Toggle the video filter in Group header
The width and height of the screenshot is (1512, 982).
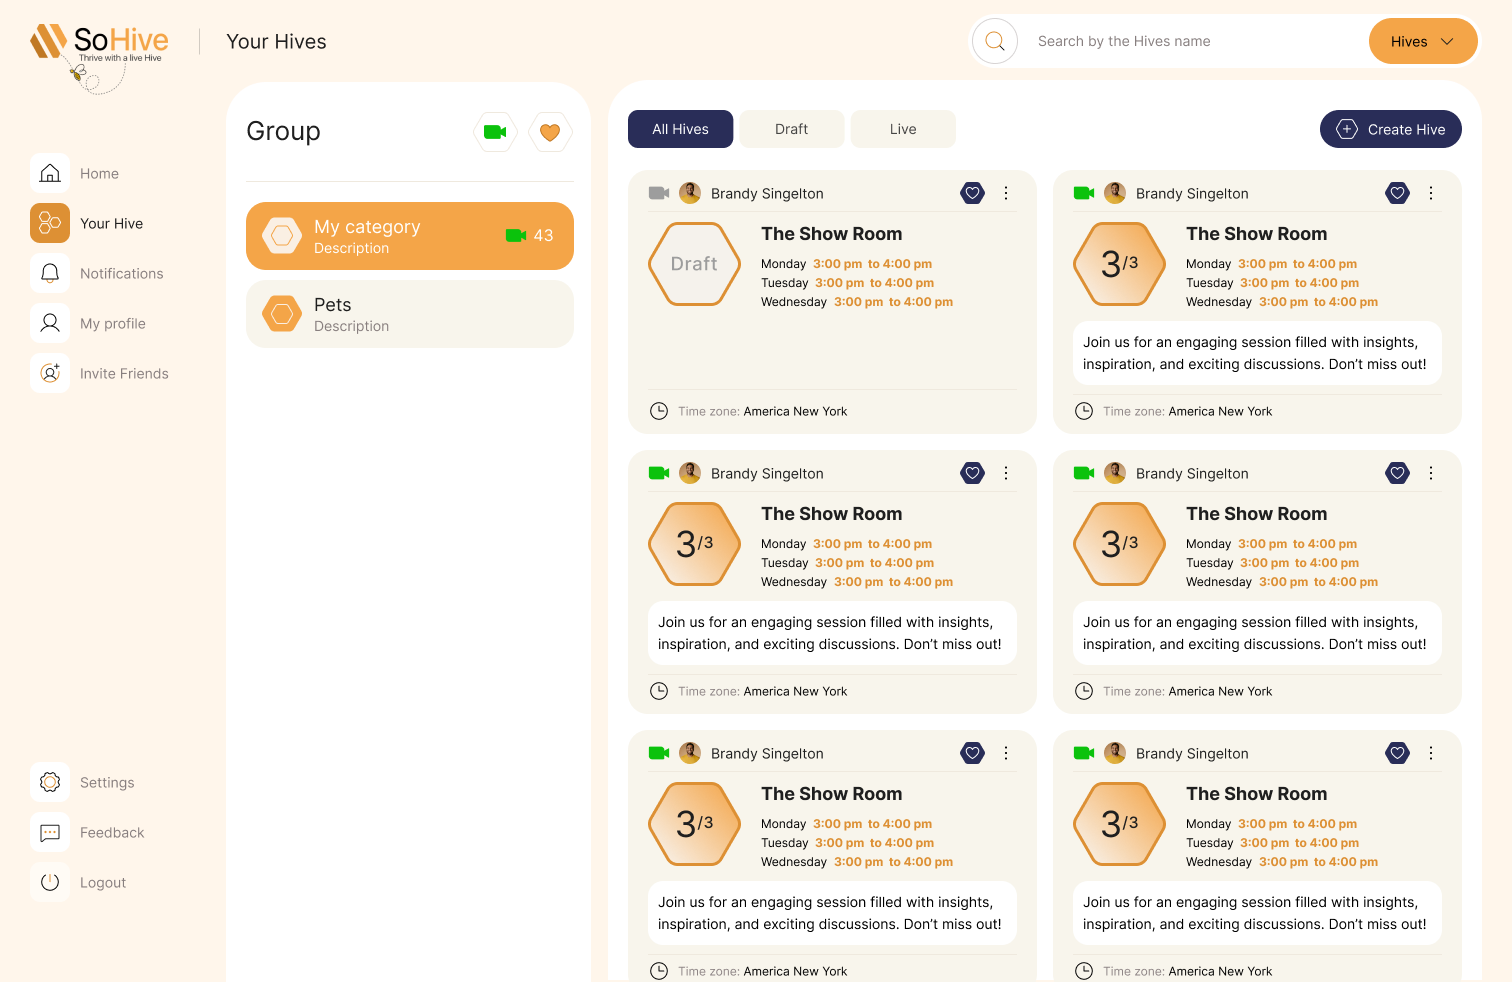coord(495,132)
